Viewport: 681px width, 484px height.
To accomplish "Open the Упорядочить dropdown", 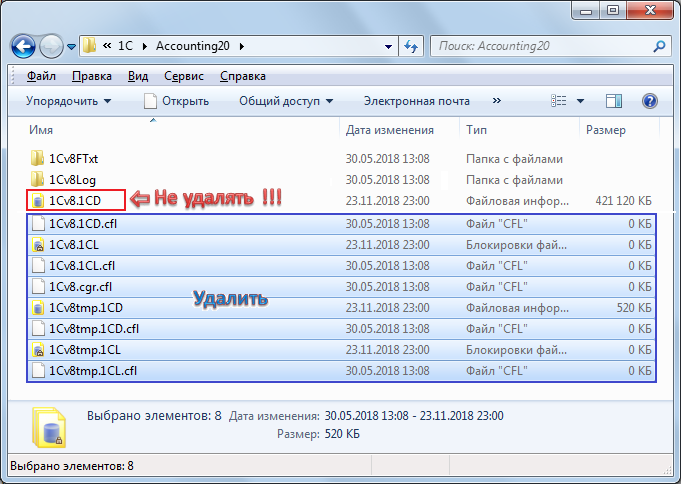I will (68, 101).
